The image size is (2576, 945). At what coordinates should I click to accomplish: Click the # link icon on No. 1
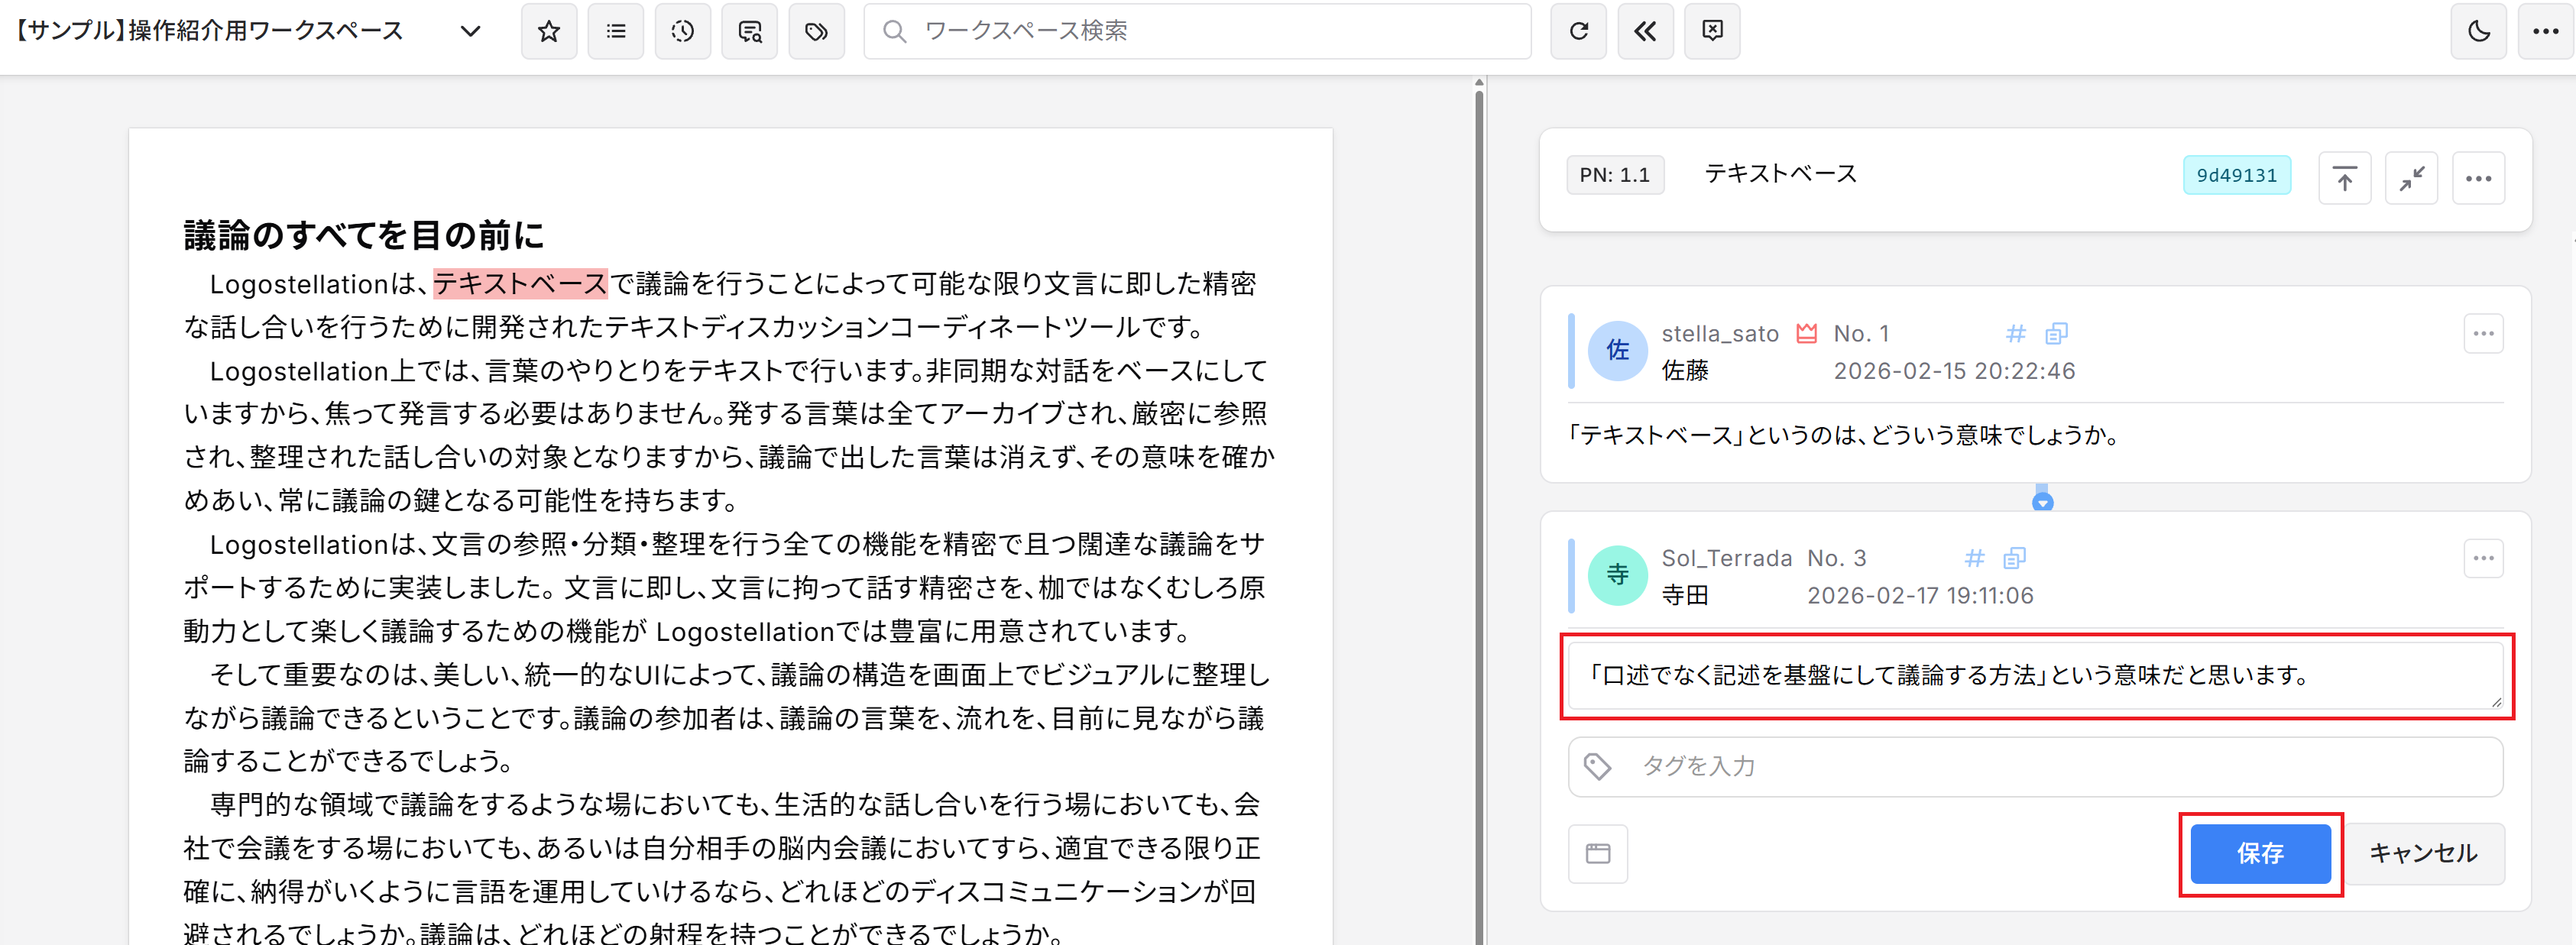[x=2016, y=333]
